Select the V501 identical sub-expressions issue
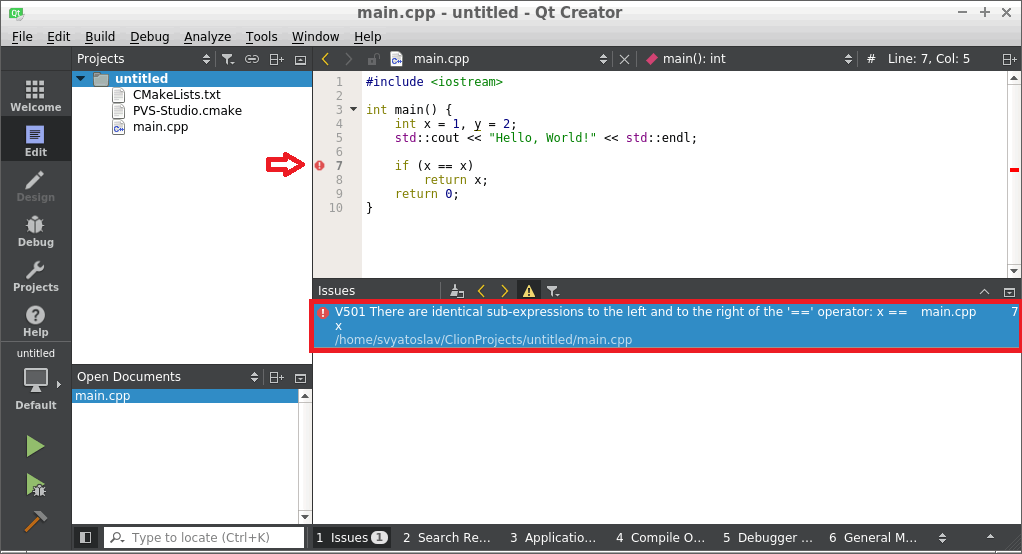This screenshot has width=1022, height=554. pos(665,326)
